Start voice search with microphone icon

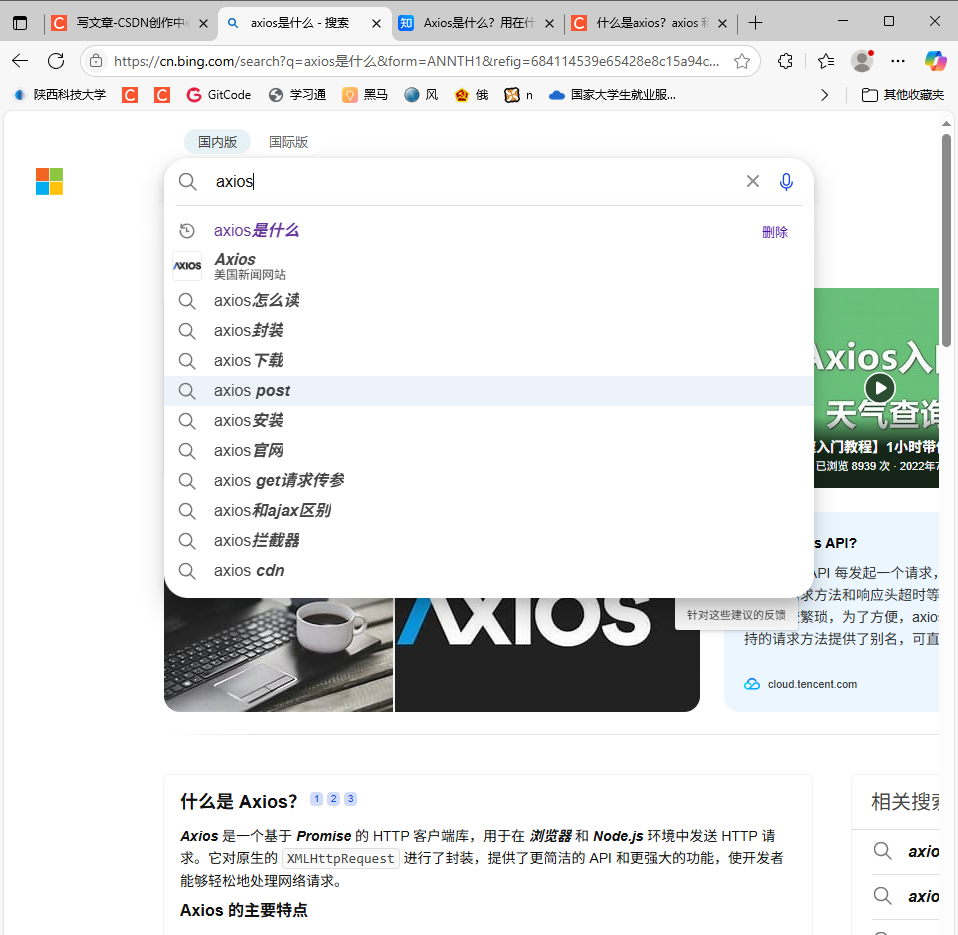(786, 182)
